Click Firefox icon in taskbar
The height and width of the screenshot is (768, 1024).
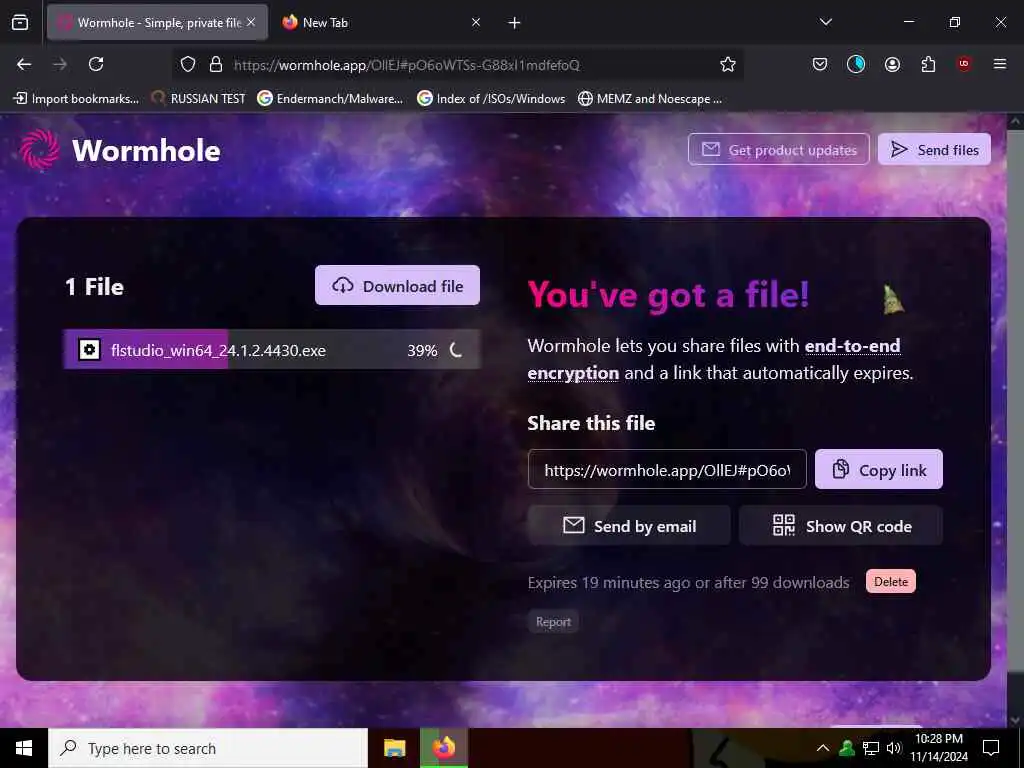coord(443,748)
